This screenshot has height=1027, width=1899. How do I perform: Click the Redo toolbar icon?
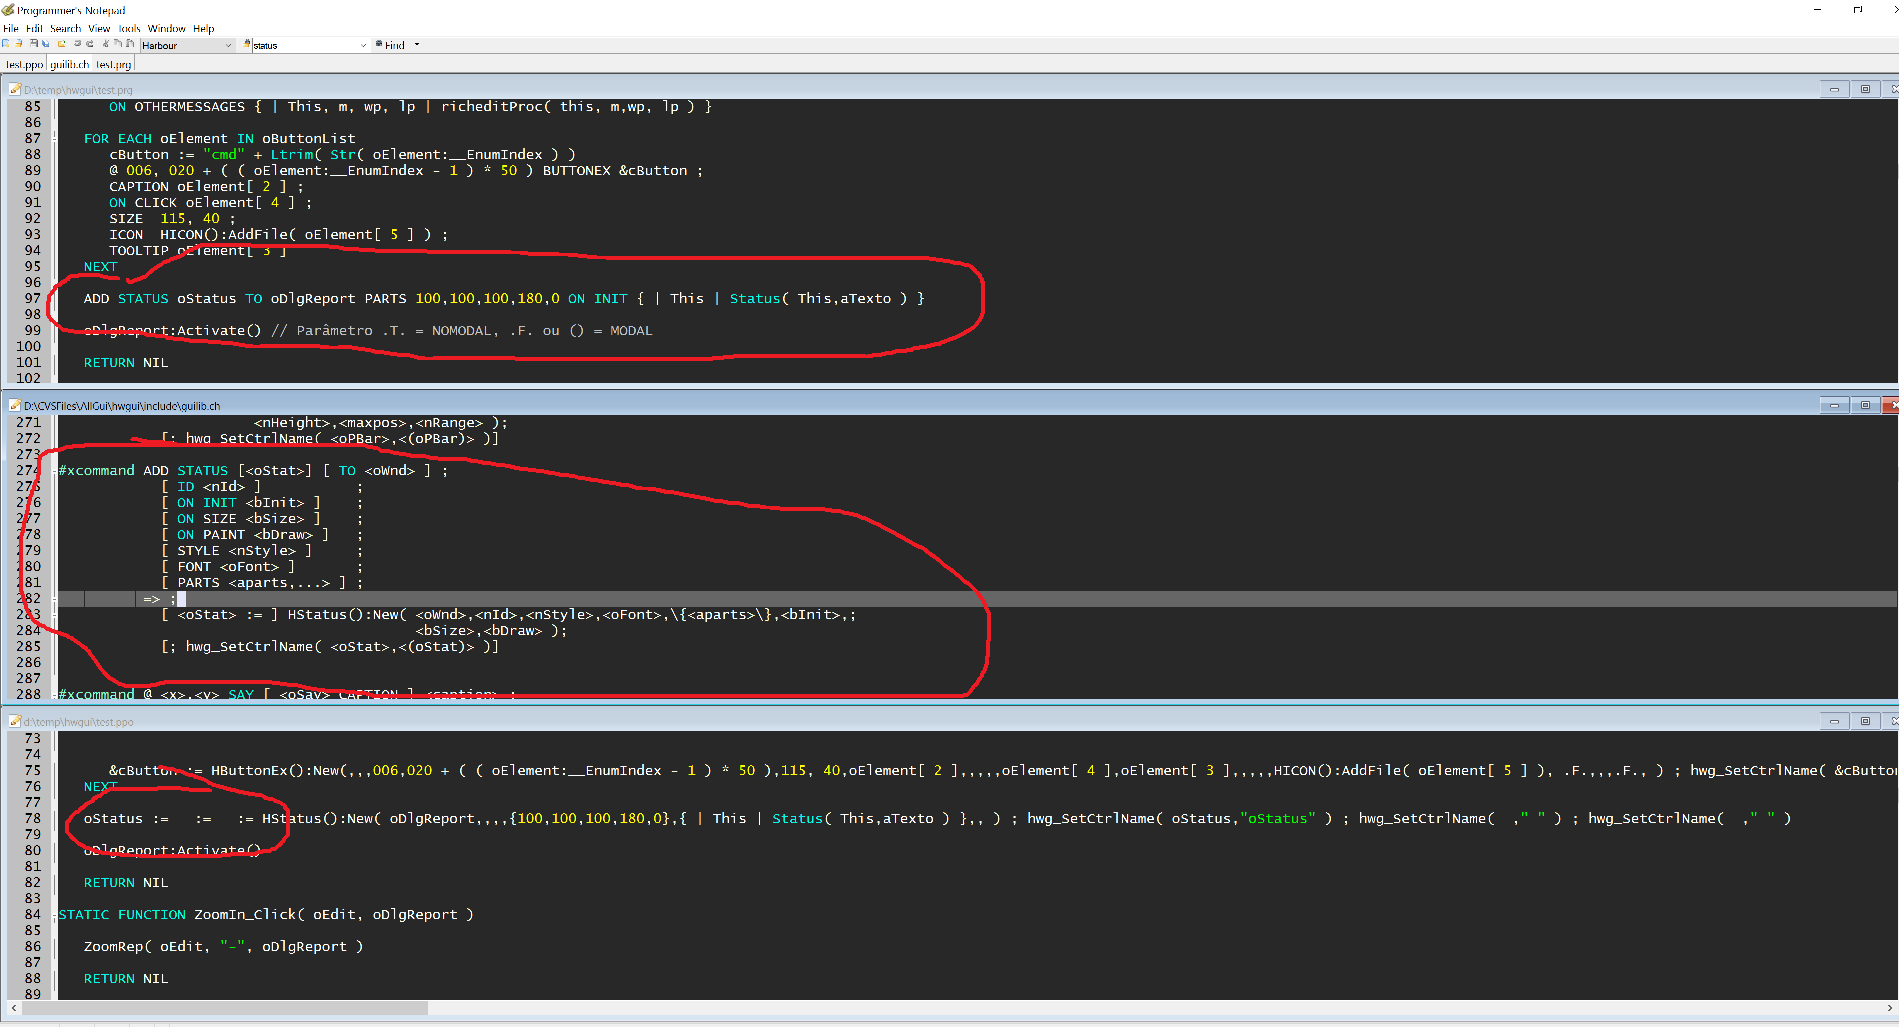coord(90,44)
